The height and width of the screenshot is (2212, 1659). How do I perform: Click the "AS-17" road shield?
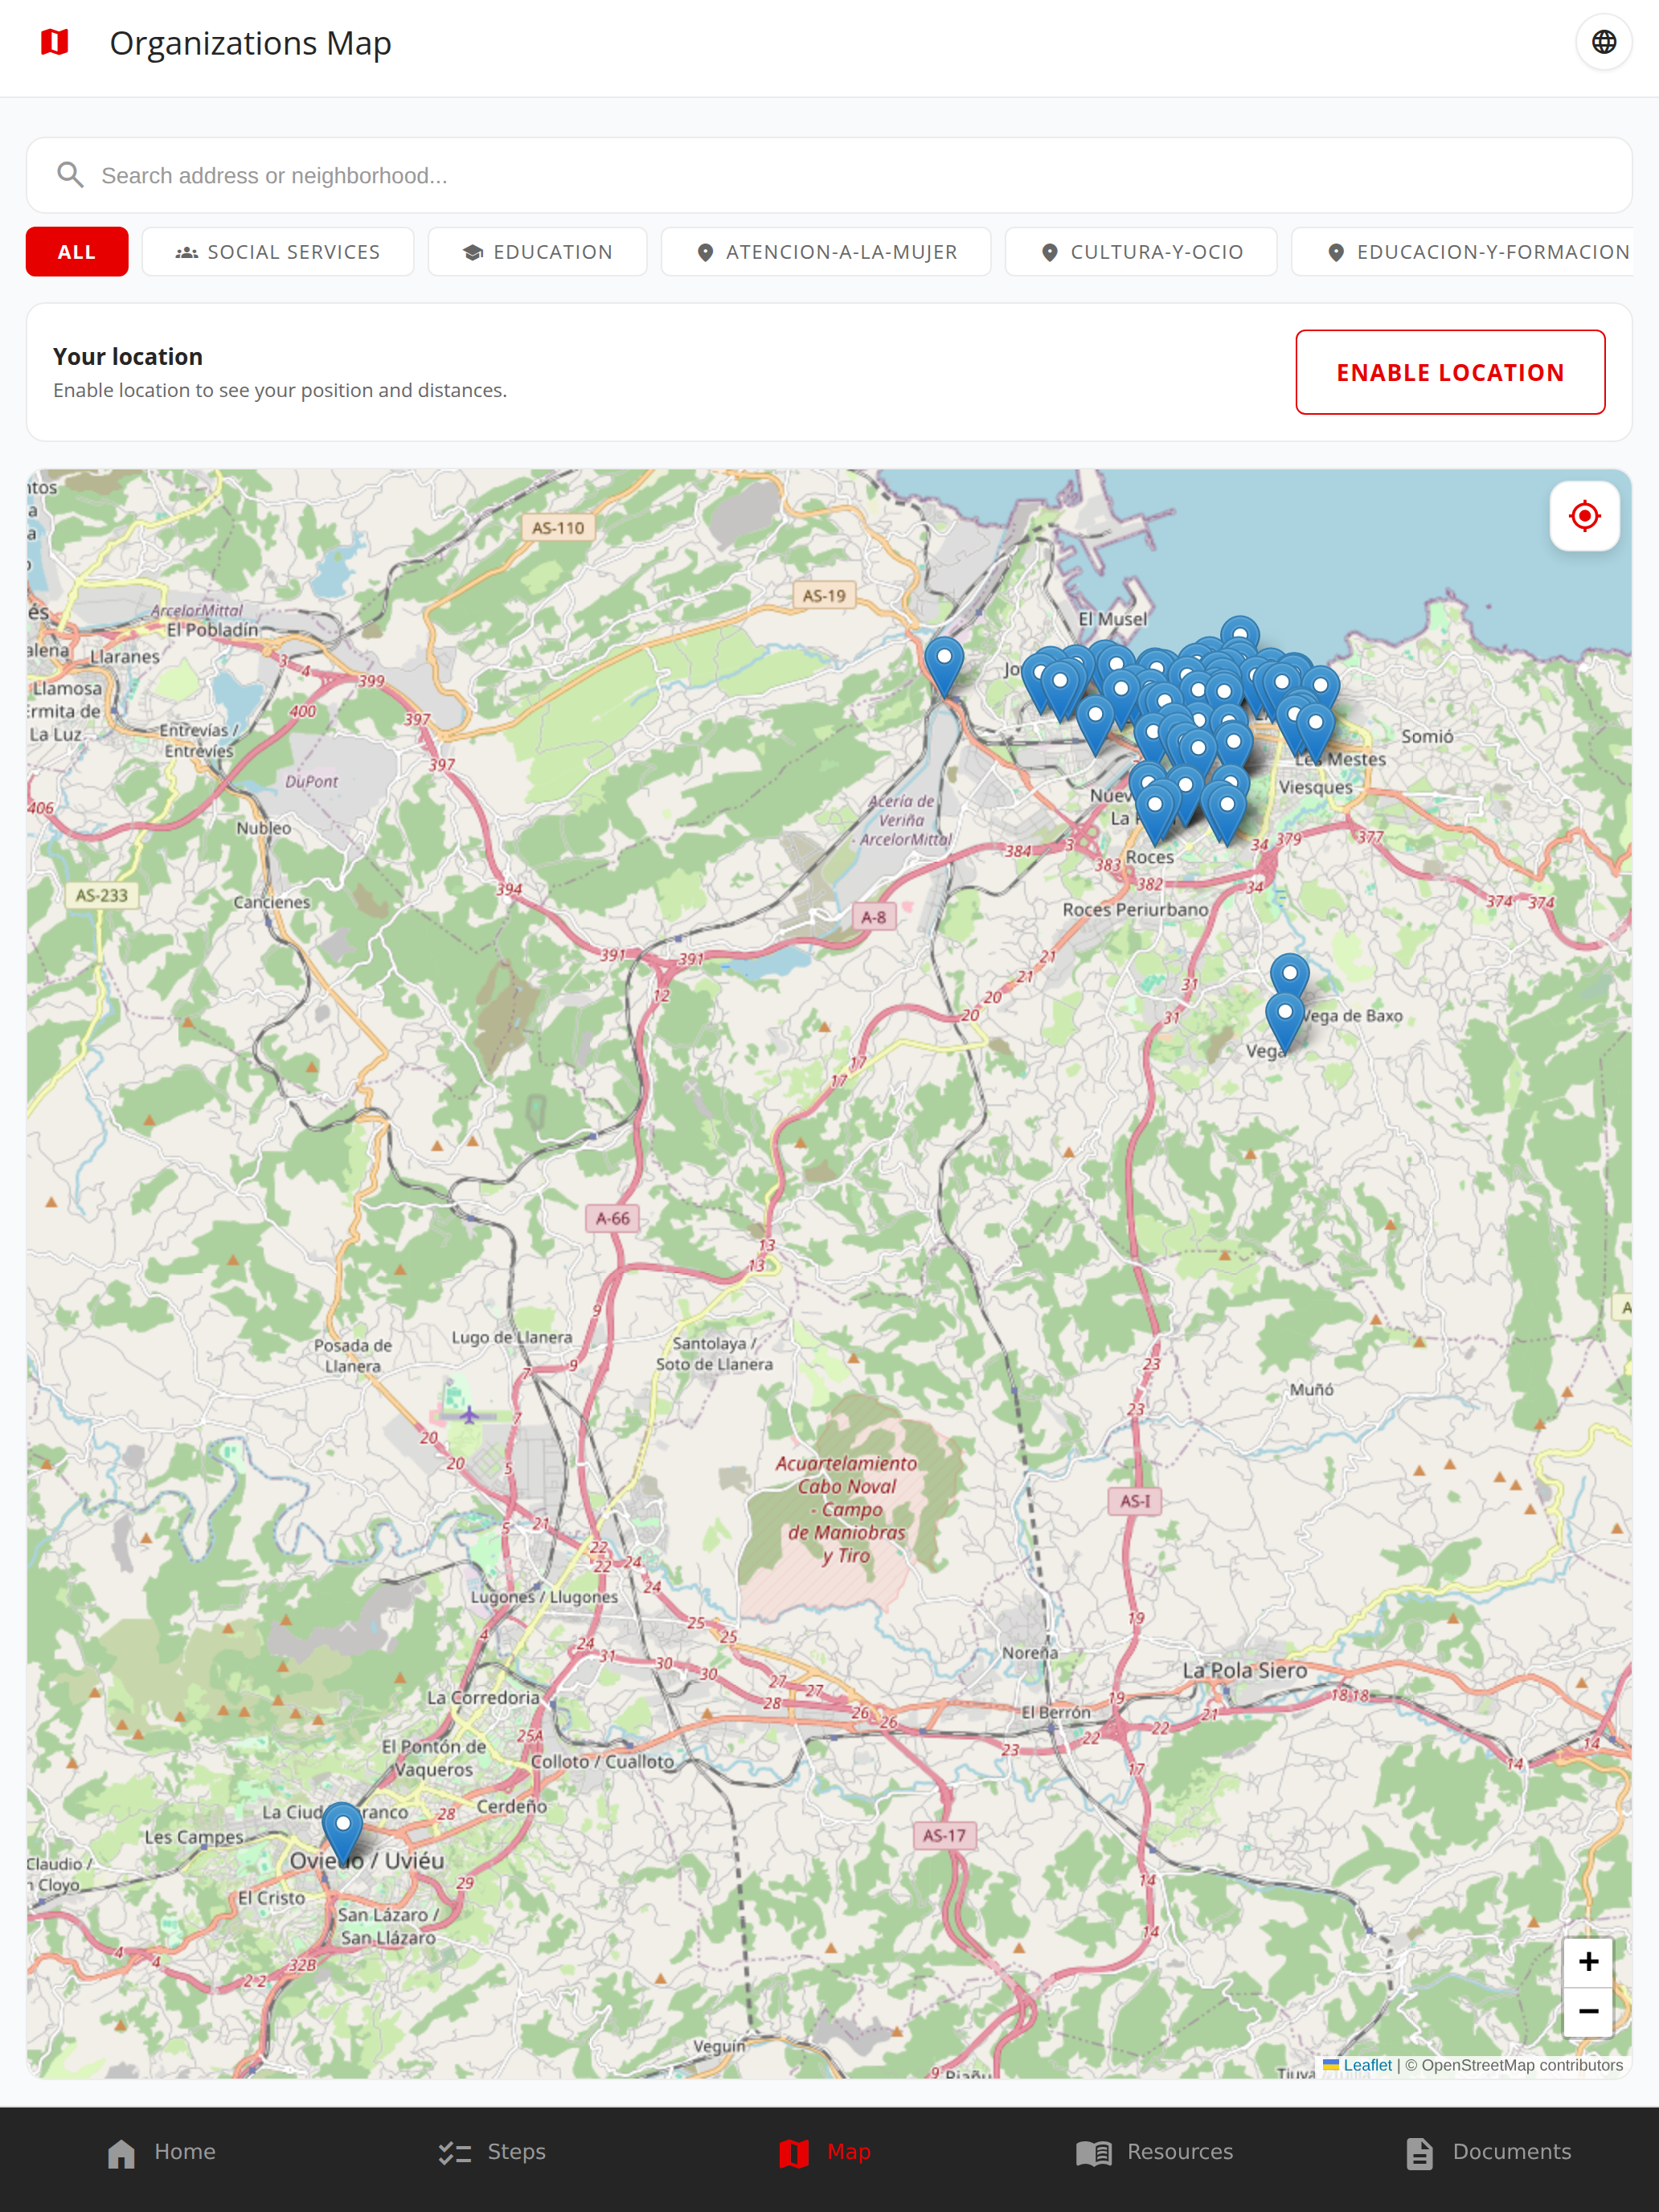944,1835
